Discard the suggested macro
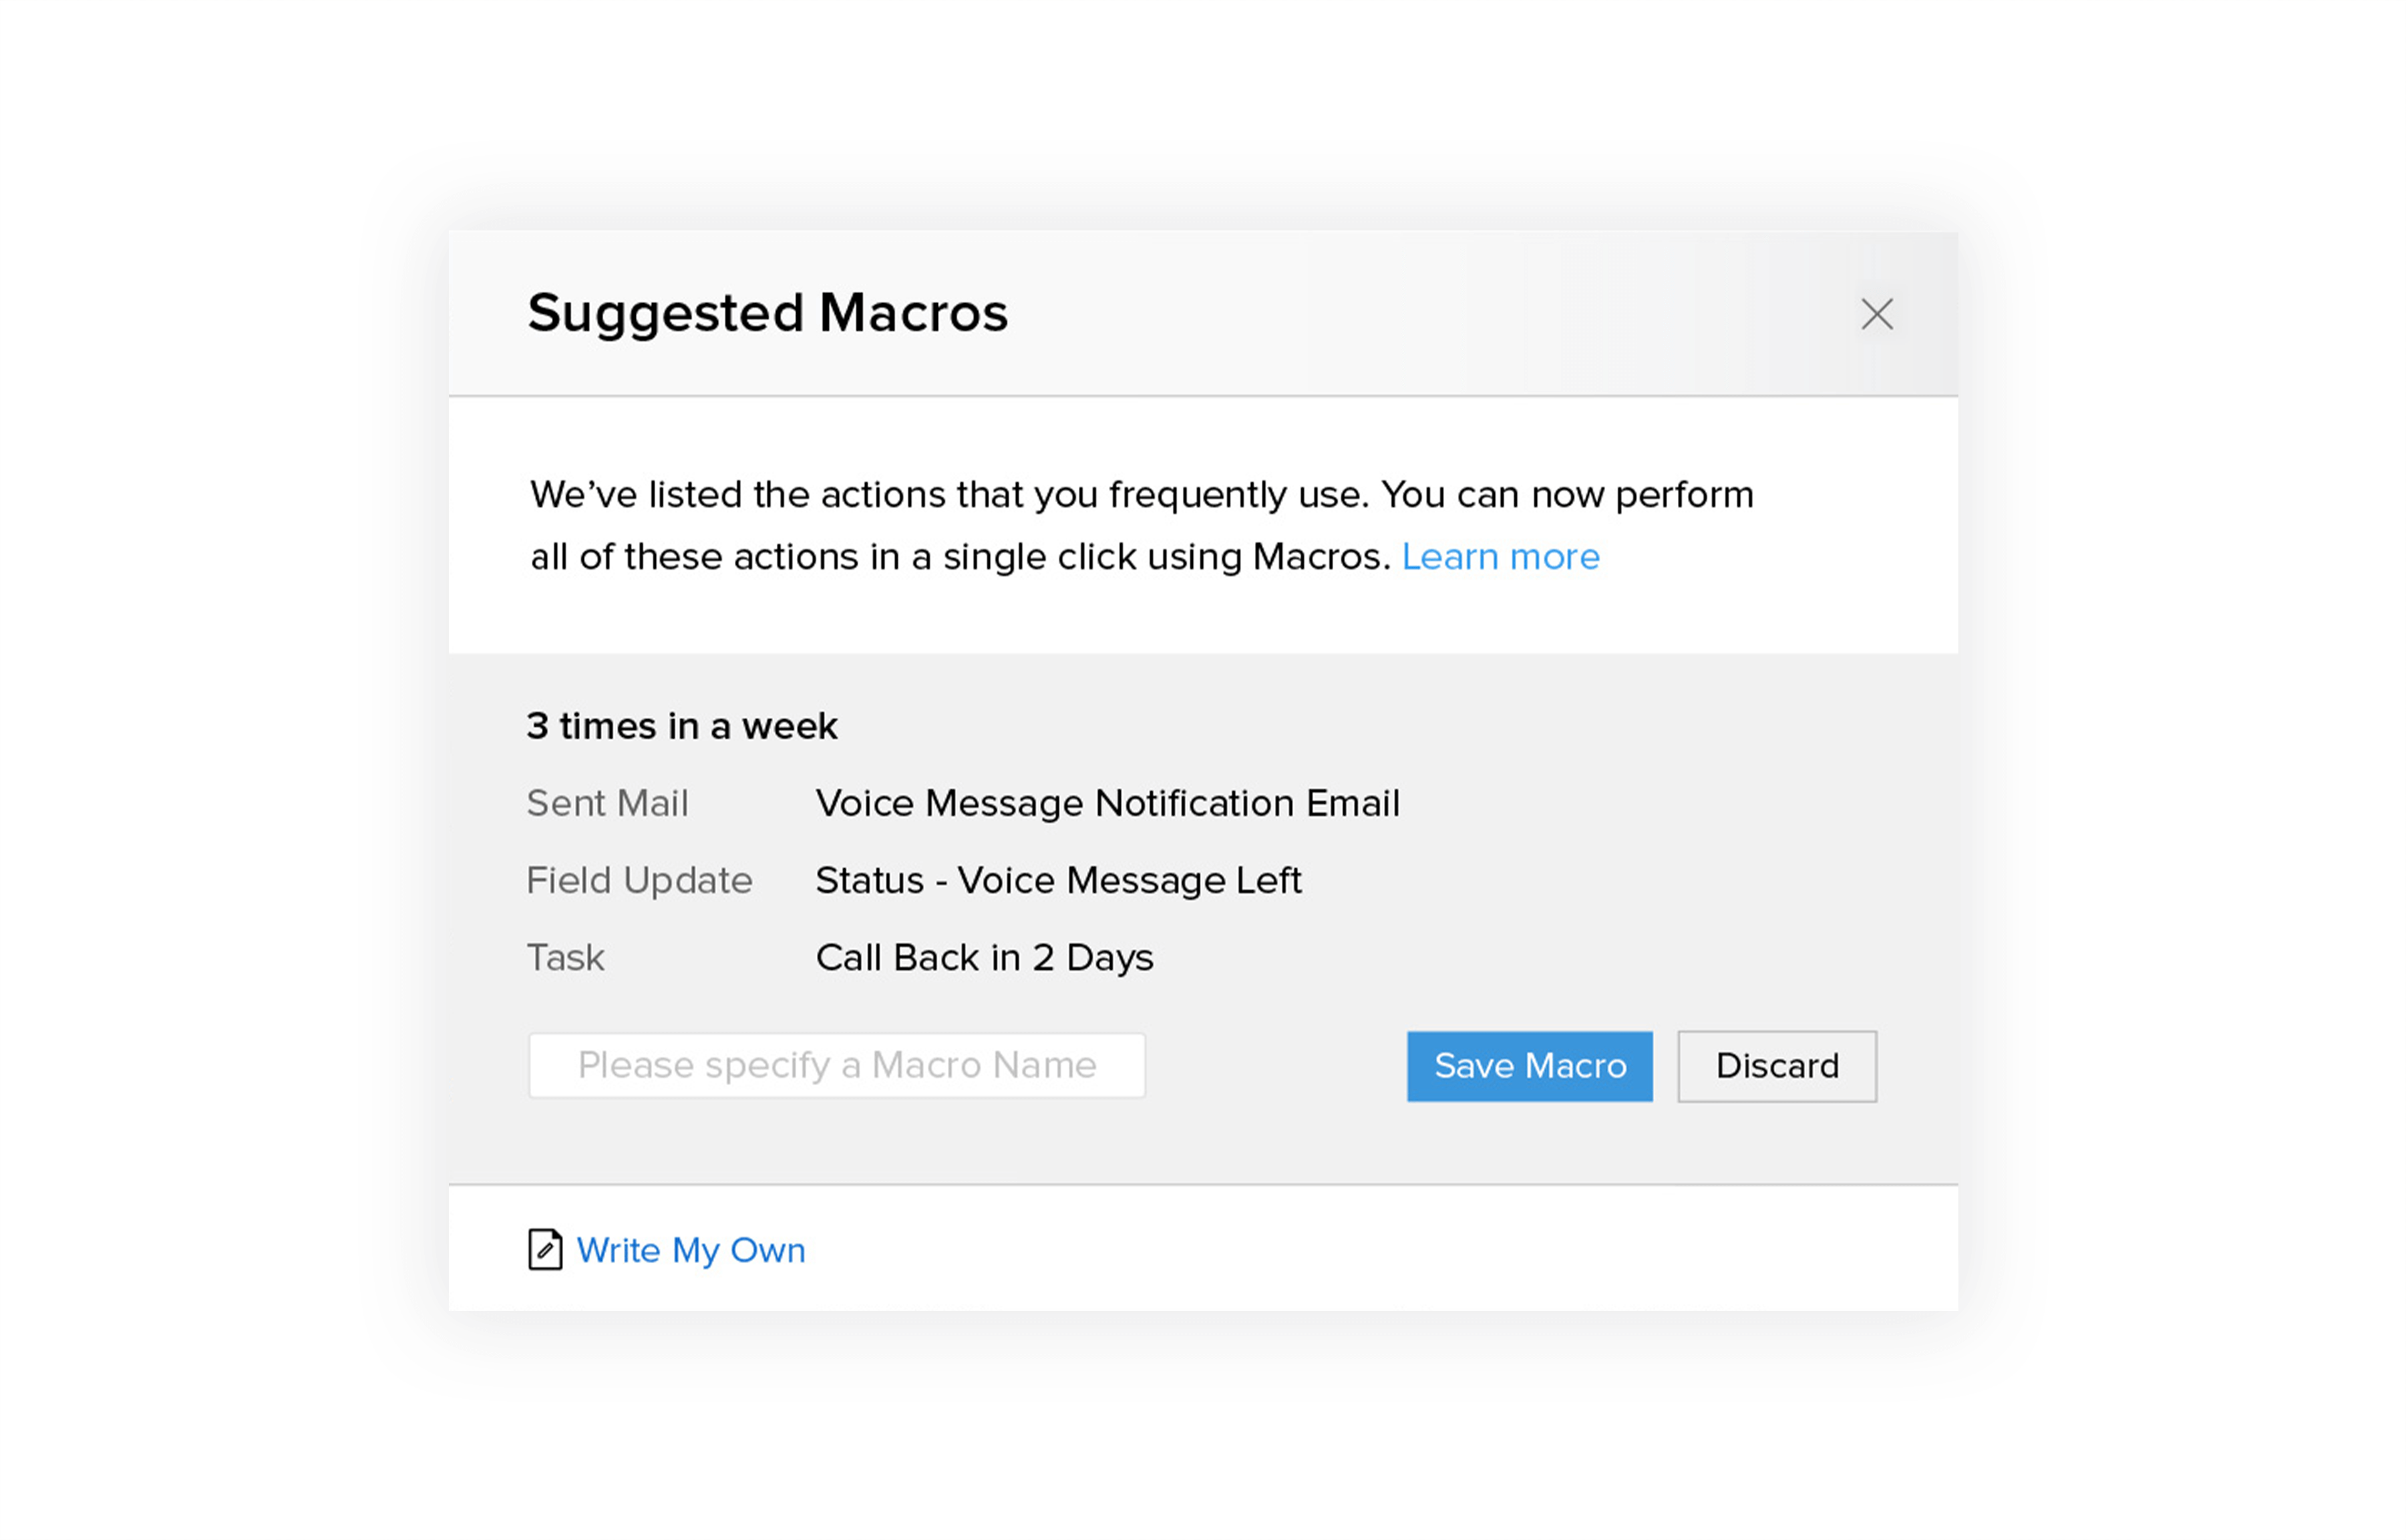Image resolution: width=2406 pixels, height=1540 pixels. pos(1777,1066)
